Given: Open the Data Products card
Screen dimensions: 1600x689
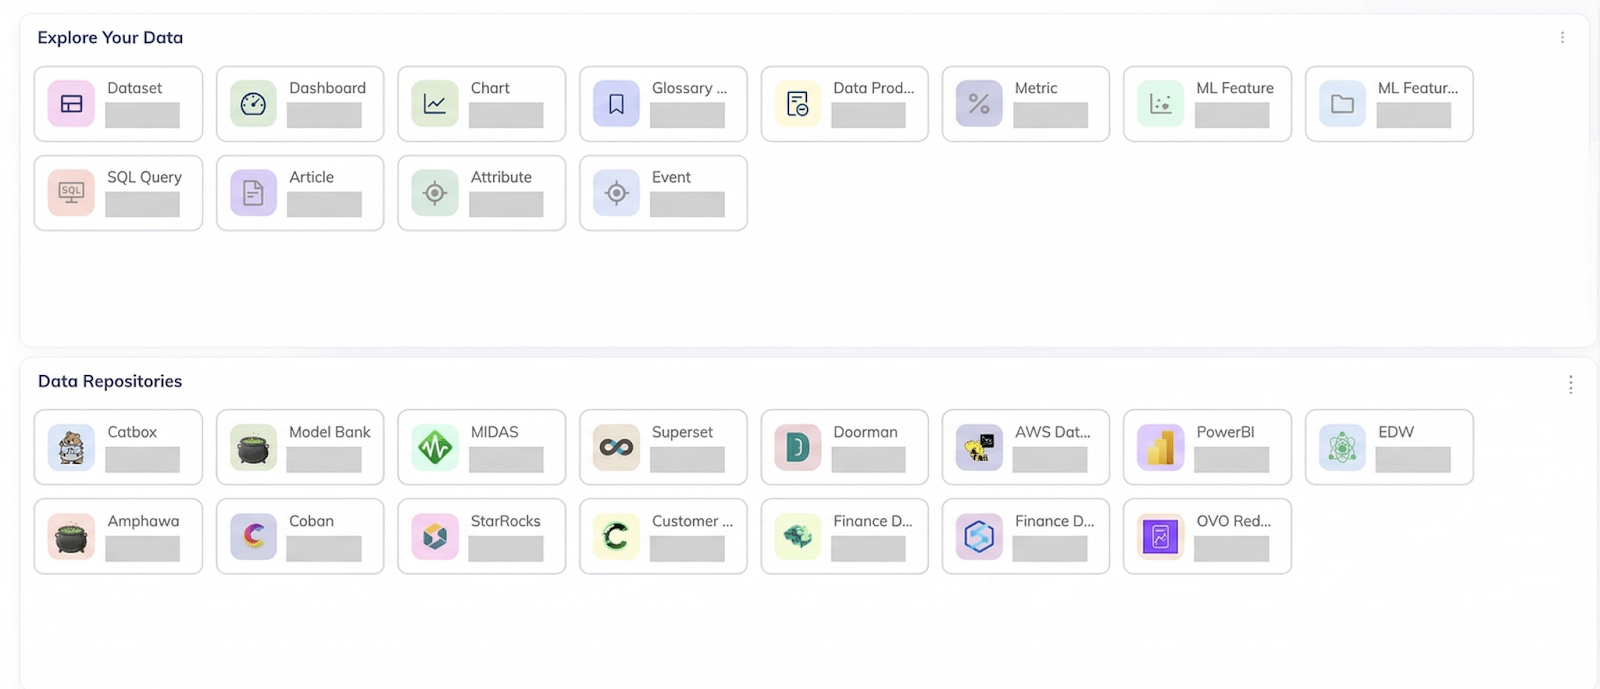Looking at the screenshot, I should 844,104.
